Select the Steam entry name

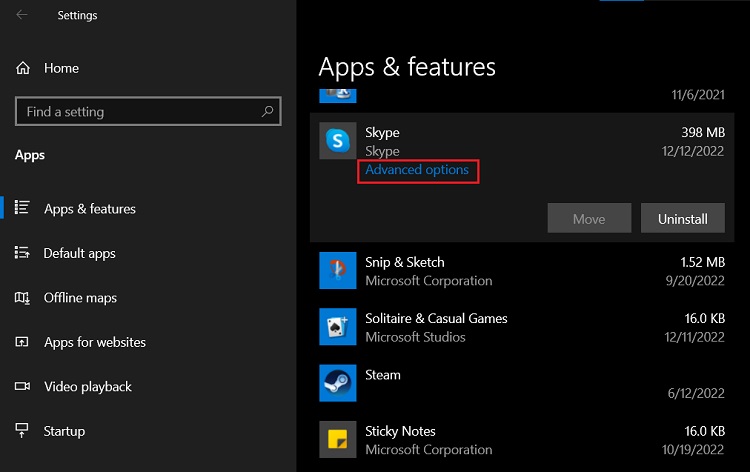click(383, 375)
